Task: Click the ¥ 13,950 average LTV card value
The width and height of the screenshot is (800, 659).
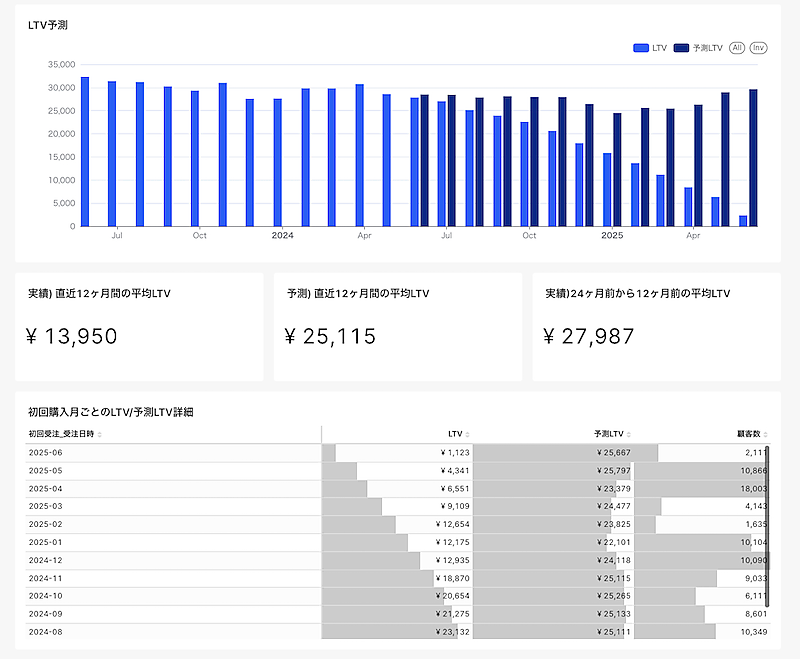Action: click(x=72, y=337)
